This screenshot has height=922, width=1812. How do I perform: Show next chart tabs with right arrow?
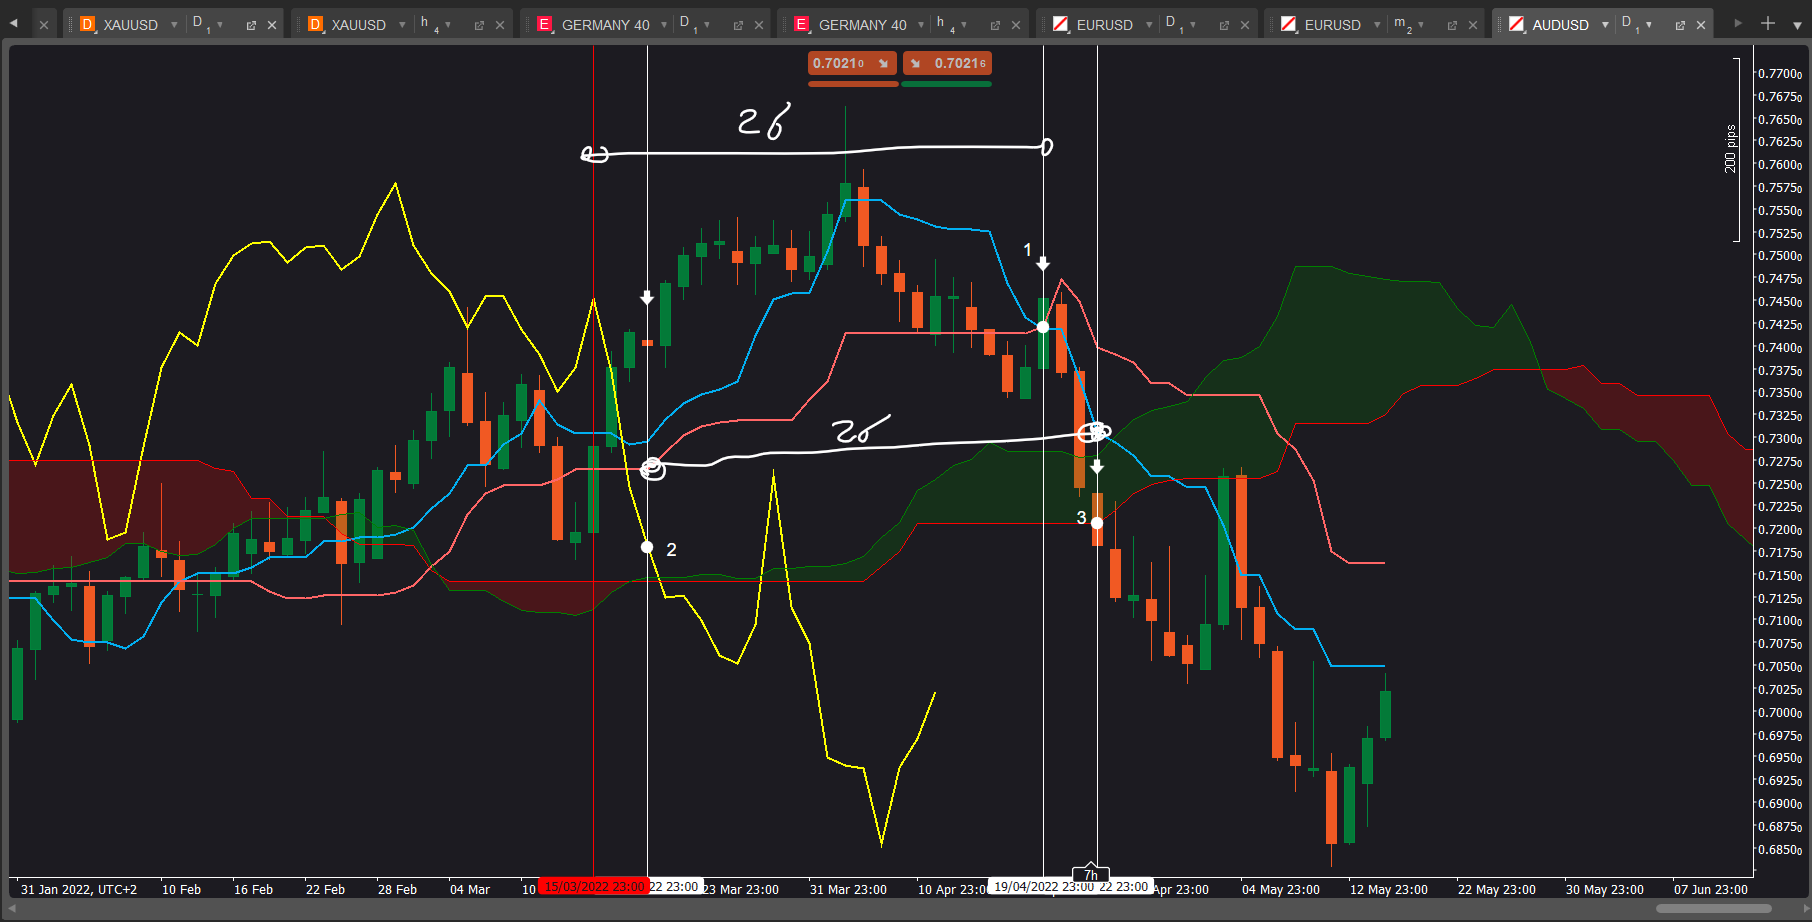[1738, 23]
